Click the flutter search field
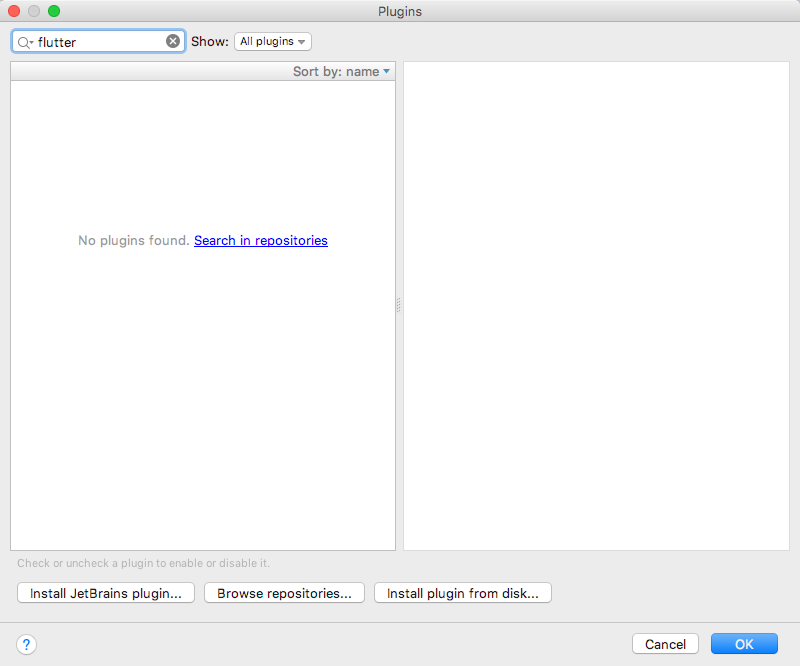The image size is (800, 666). click(98, 41)
